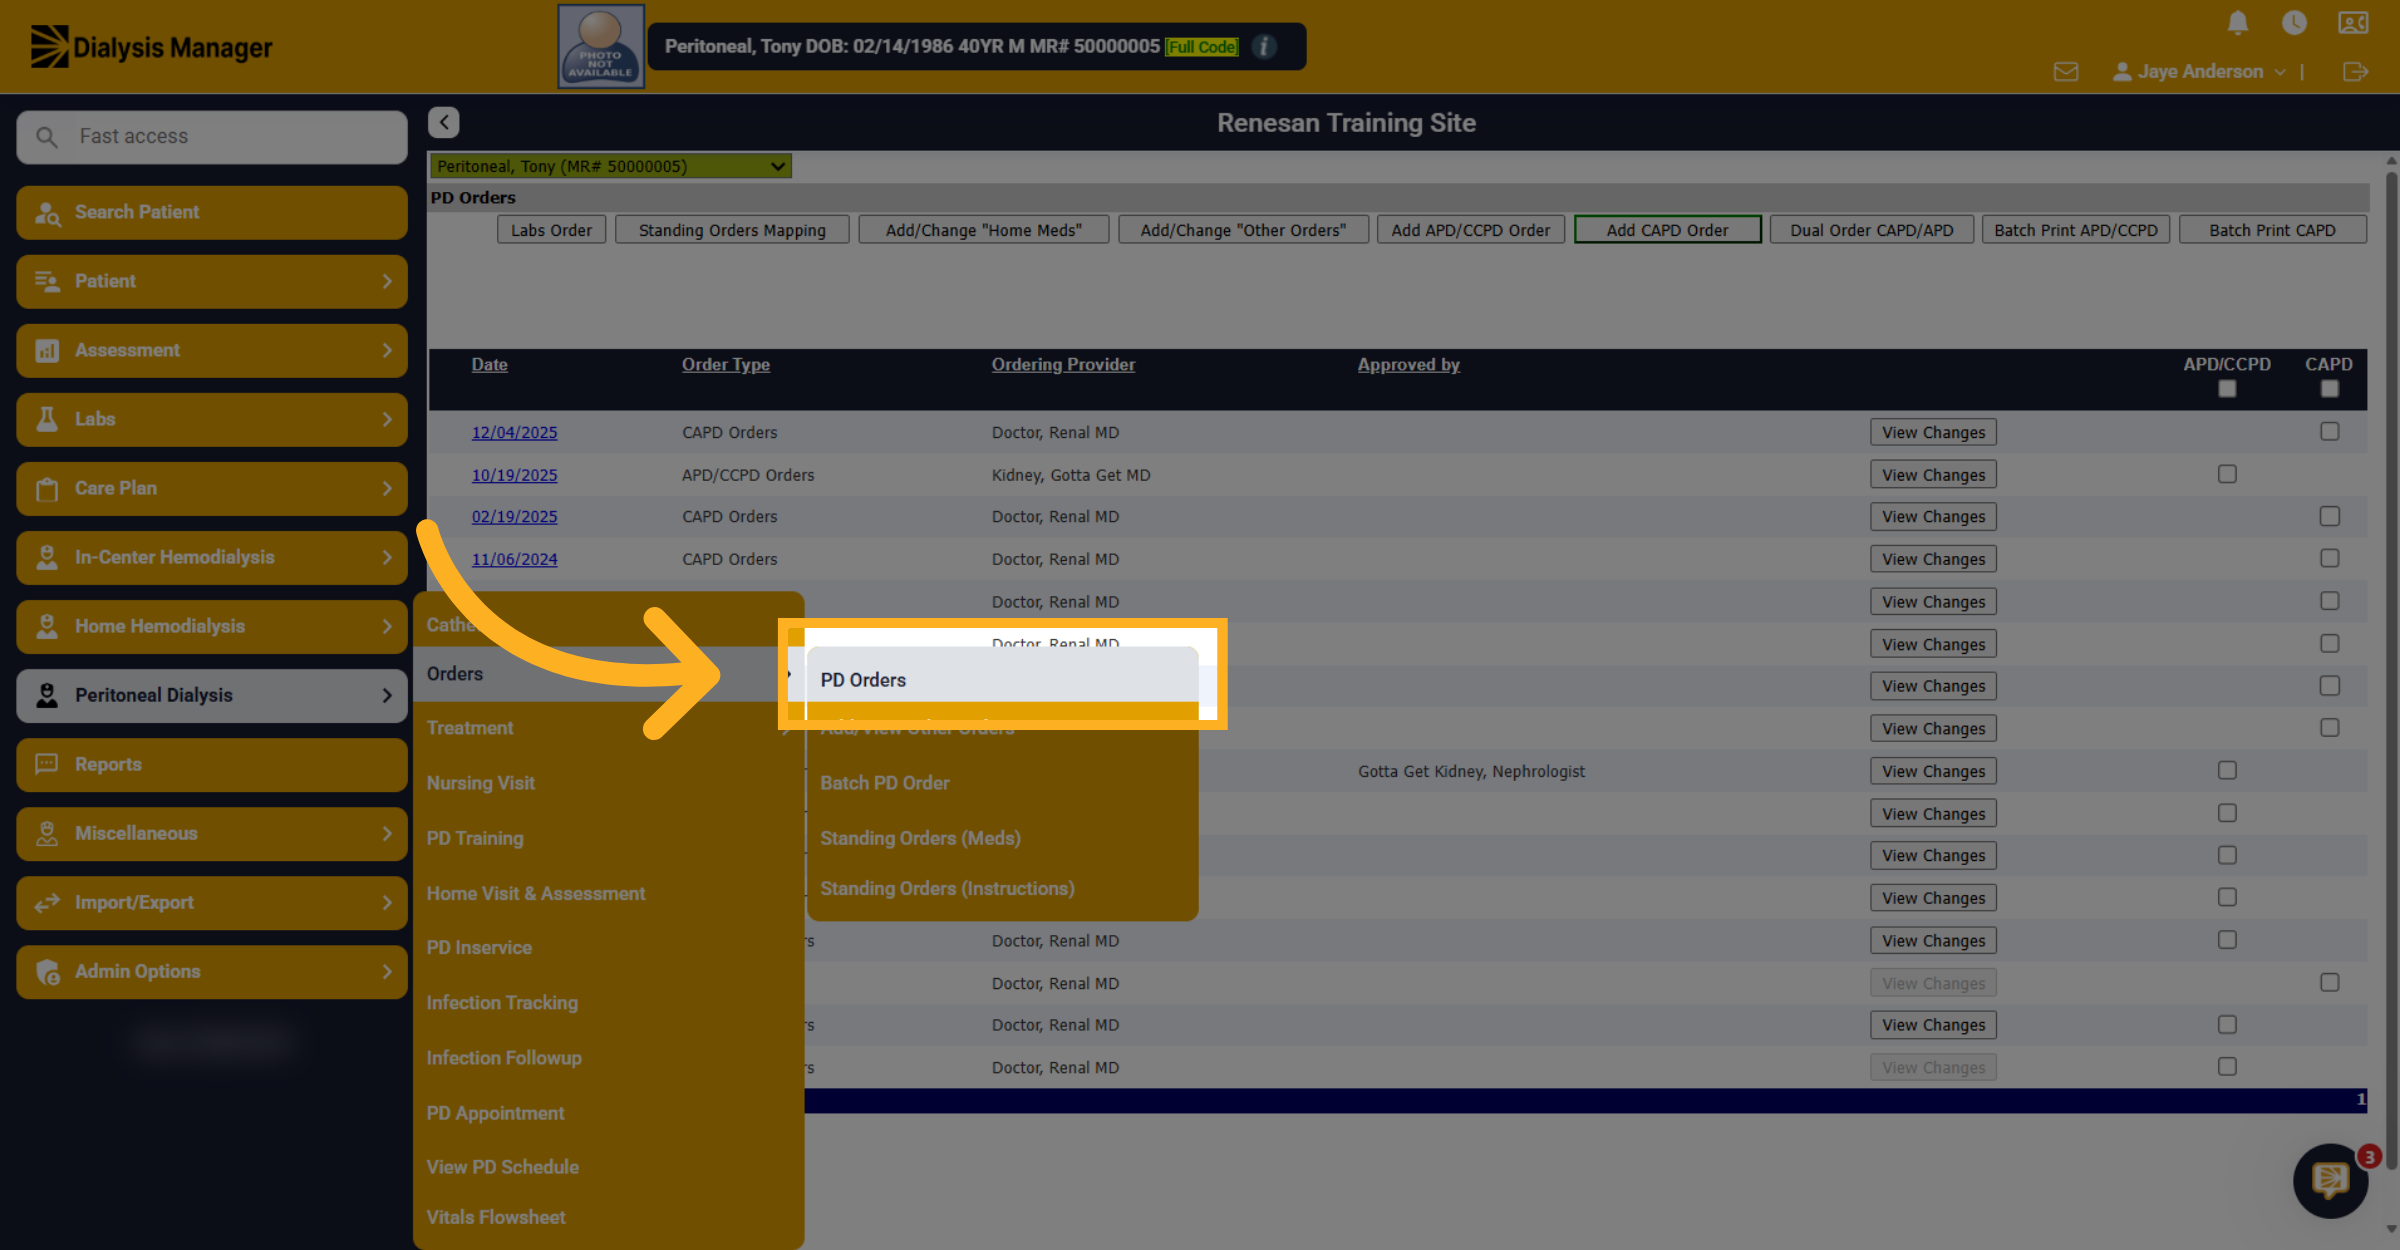This screenshot has height=1250, width=2400.
Task: Check APD/CCPD box for 10/19/2025 order
Action: pos(2227,474)
